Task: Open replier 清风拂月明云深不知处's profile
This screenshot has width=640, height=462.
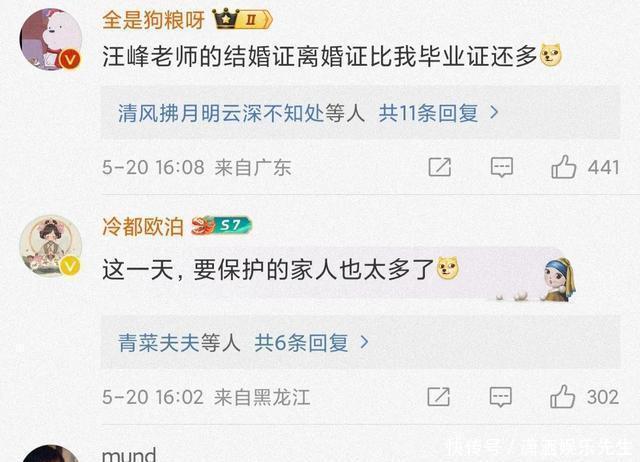Action: point(221,113)
